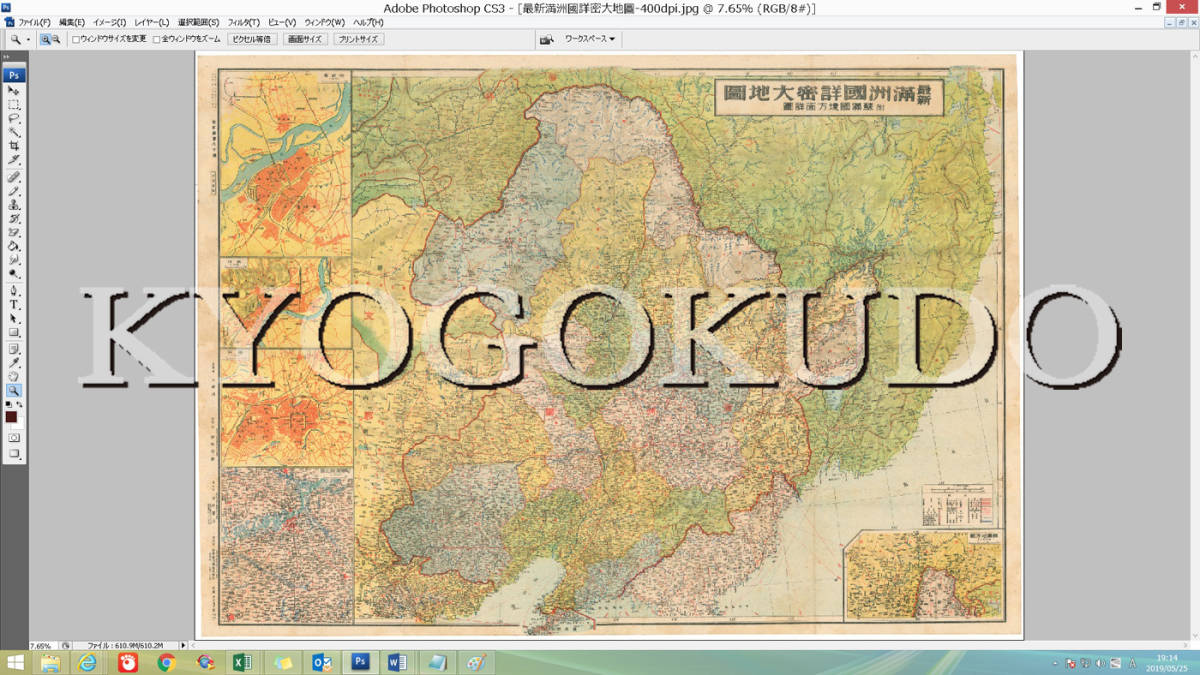The height and width of the screenshot is (675, 1200).
Task: Click the white background color swatch
Action: [20, 424]
